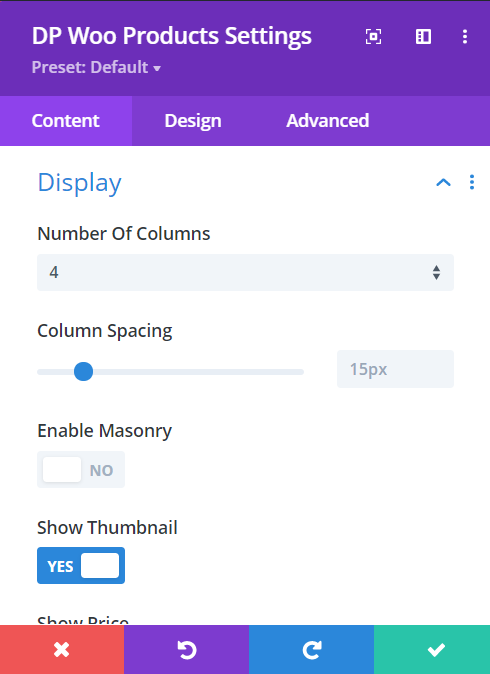
Task: Switch to the Advanced tab
Action: pos(328,121)
